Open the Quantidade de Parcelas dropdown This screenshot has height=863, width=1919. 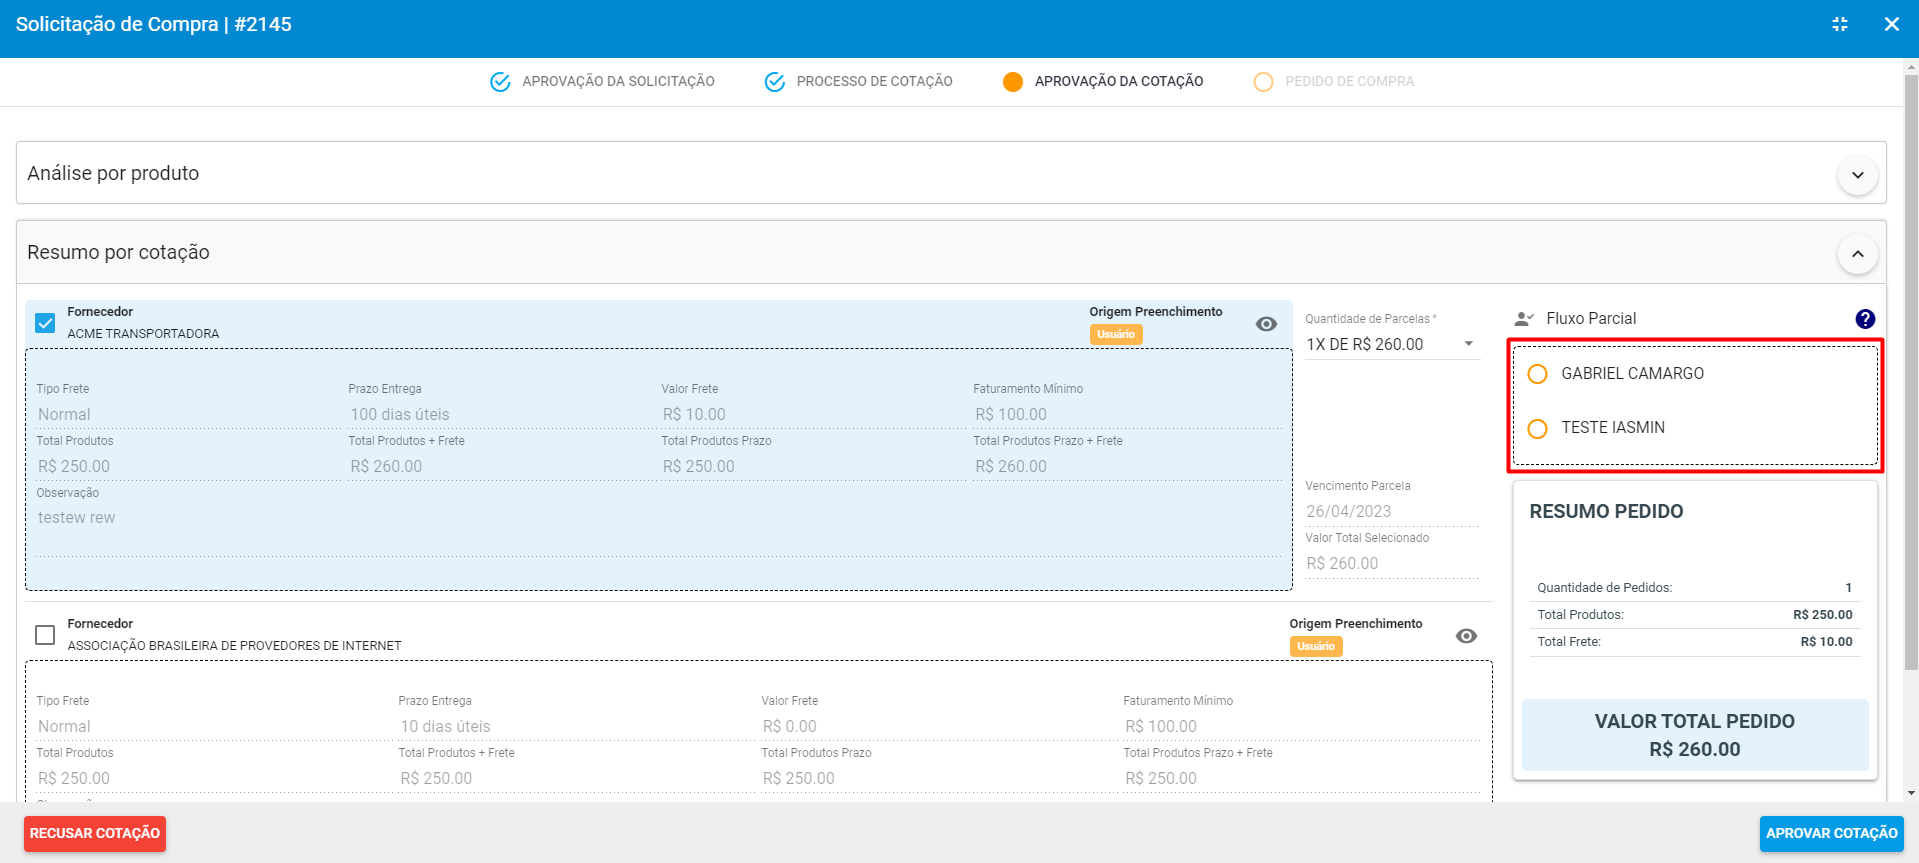[1391, 344]
